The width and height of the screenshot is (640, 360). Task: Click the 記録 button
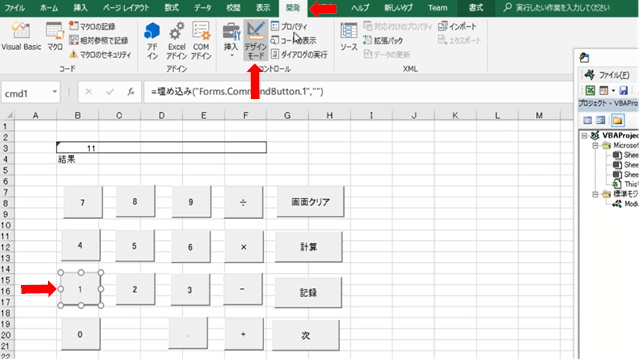point(308,293)
